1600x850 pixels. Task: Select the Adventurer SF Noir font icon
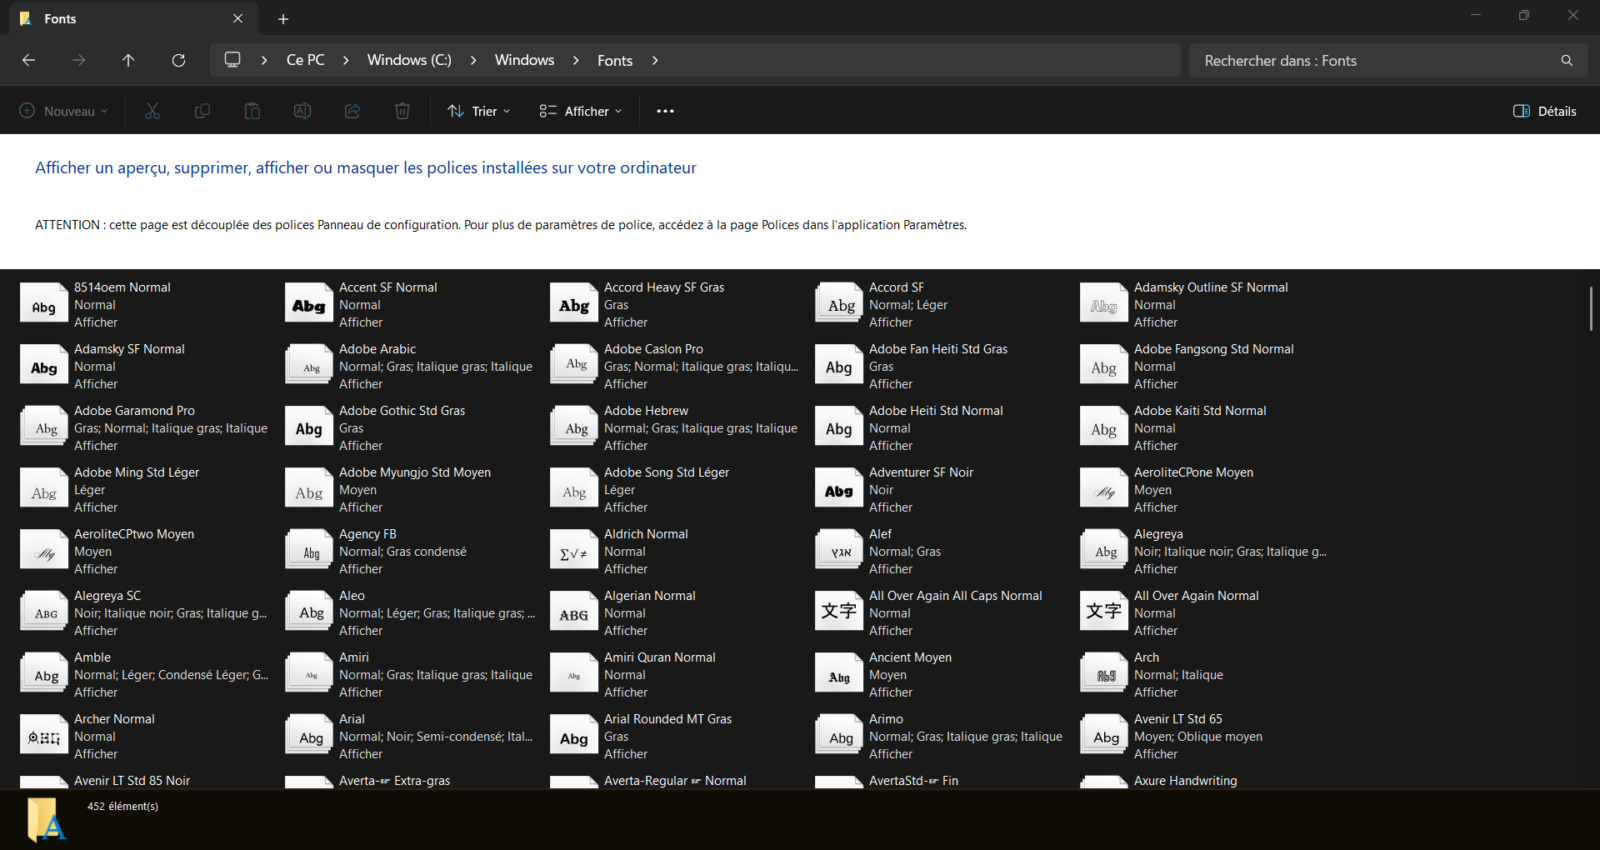tap(839, 489)
